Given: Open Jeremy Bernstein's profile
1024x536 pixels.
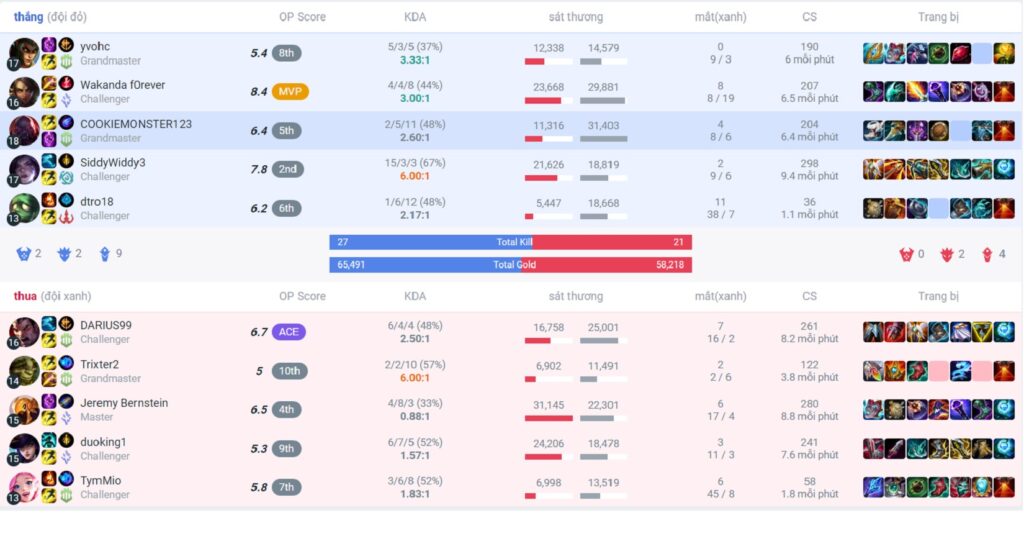Looking at the screenshot, I should (x=124, y=403).
